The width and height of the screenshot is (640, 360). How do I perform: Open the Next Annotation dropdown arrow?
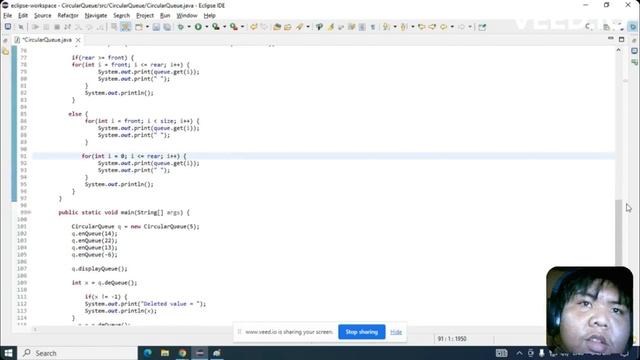[395, 27]
